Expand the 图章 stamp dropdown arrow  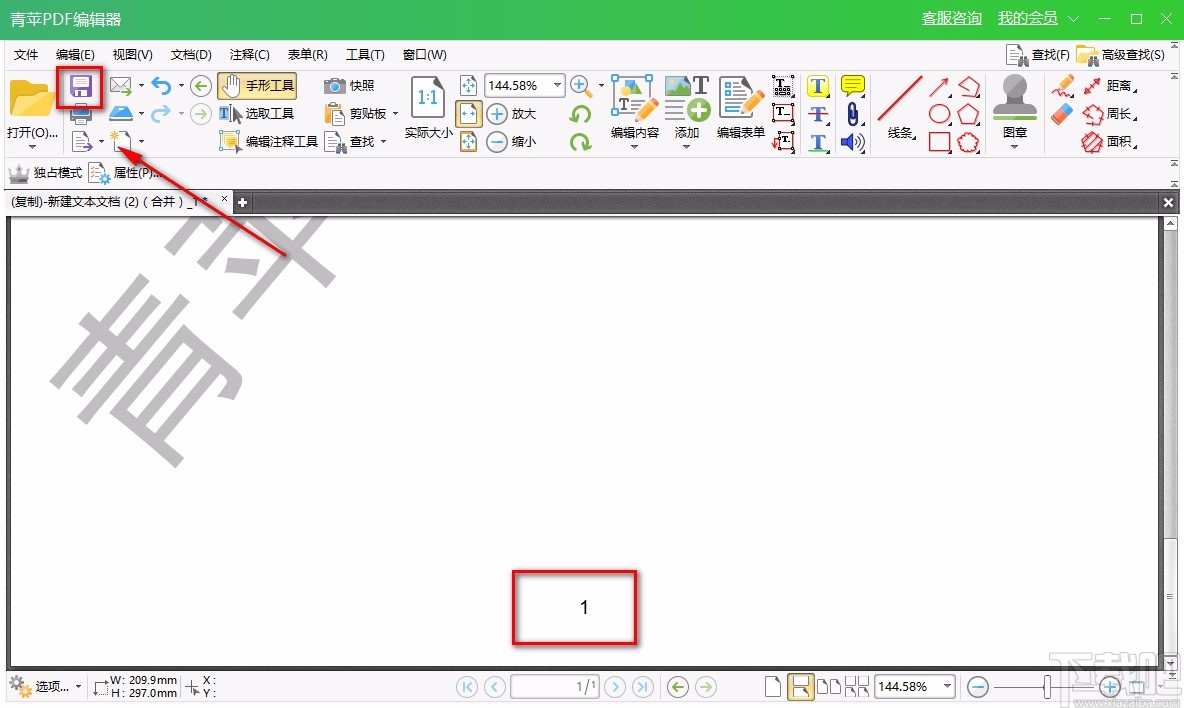(x=1014, y=147)
